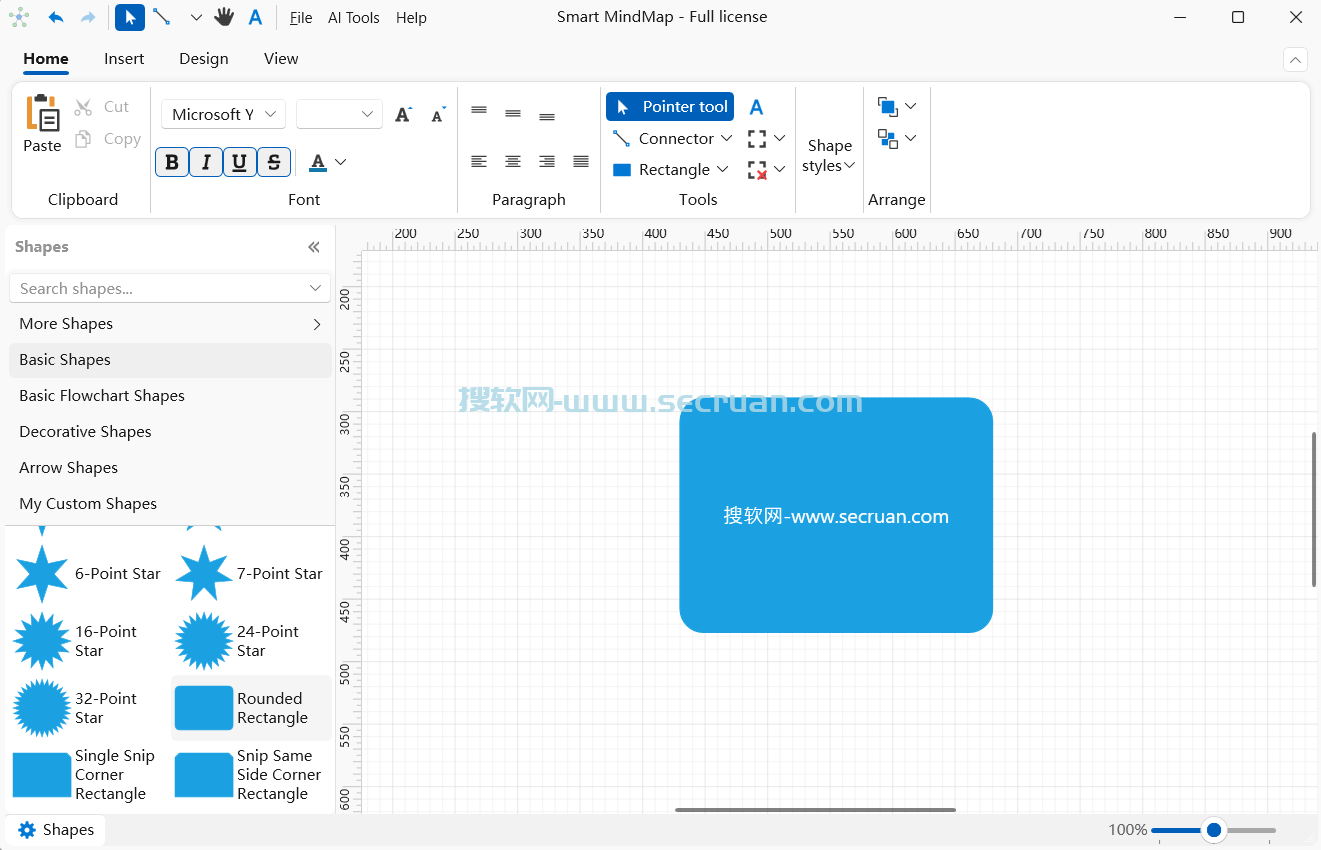
Task: Align paragraph right
Action: click(547, 161)
